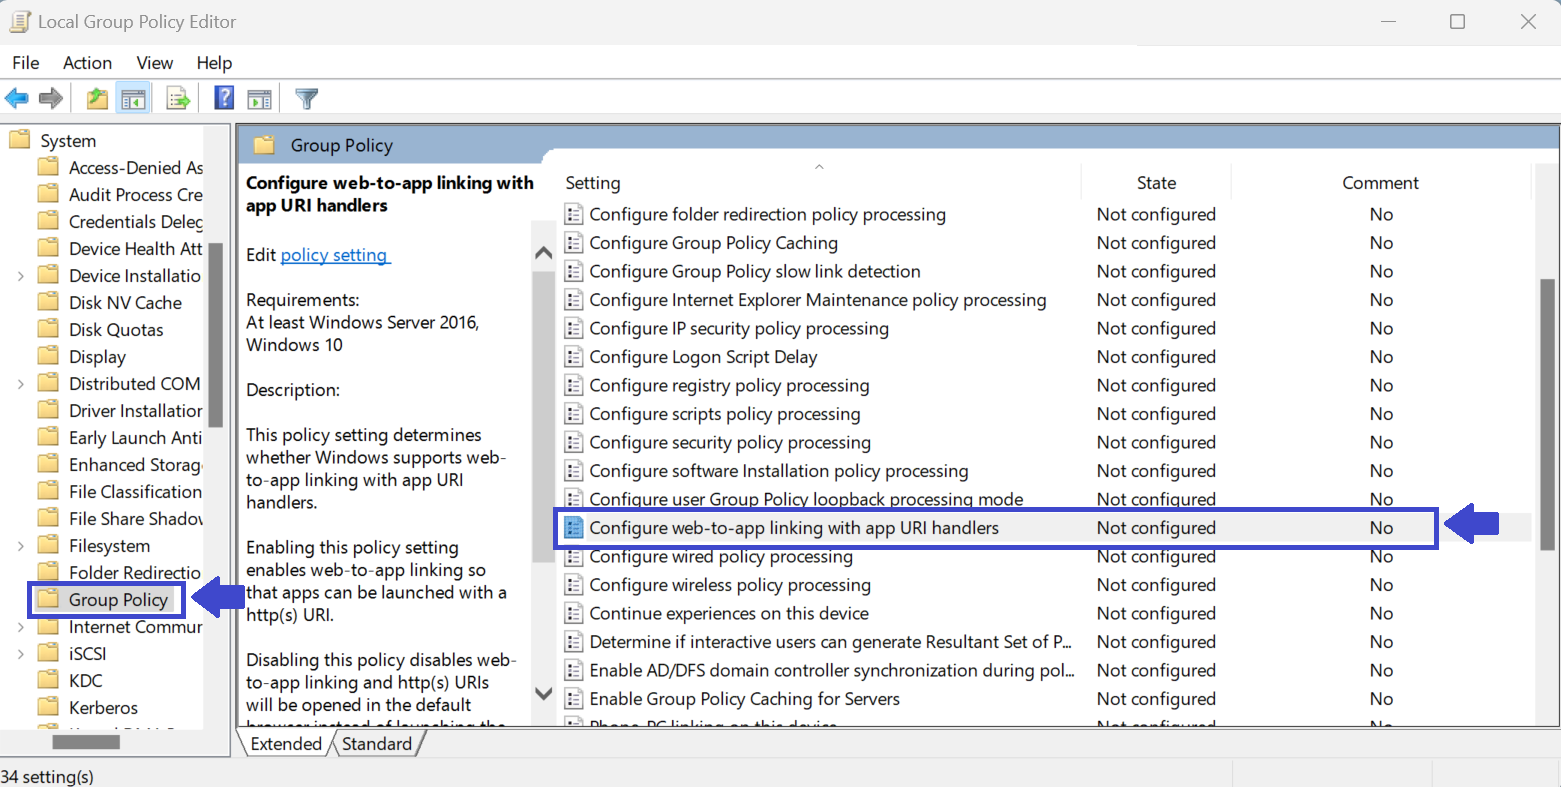Viewport: 1561px width, 787px height.
Task: Toggle Show/Hide Console Tree toolbar button
Action: tap(133, 98)
